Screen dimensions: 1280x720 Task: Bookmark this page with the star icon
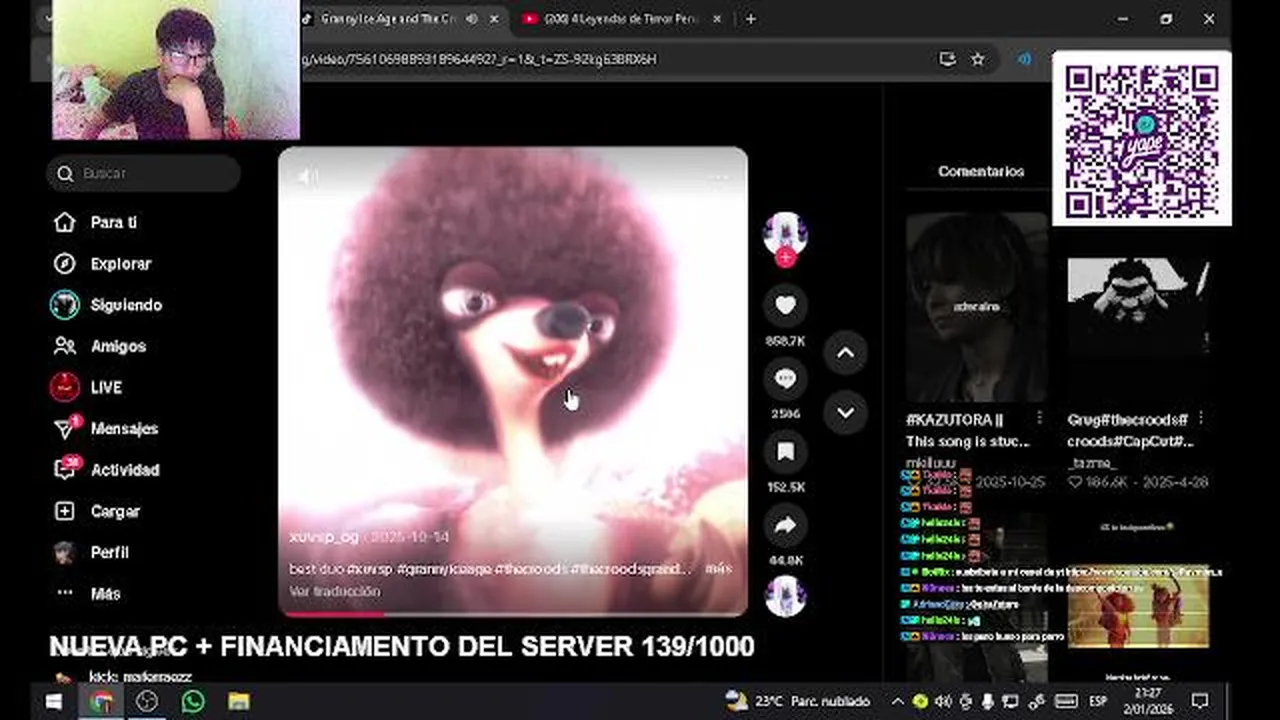coord(978,59)
